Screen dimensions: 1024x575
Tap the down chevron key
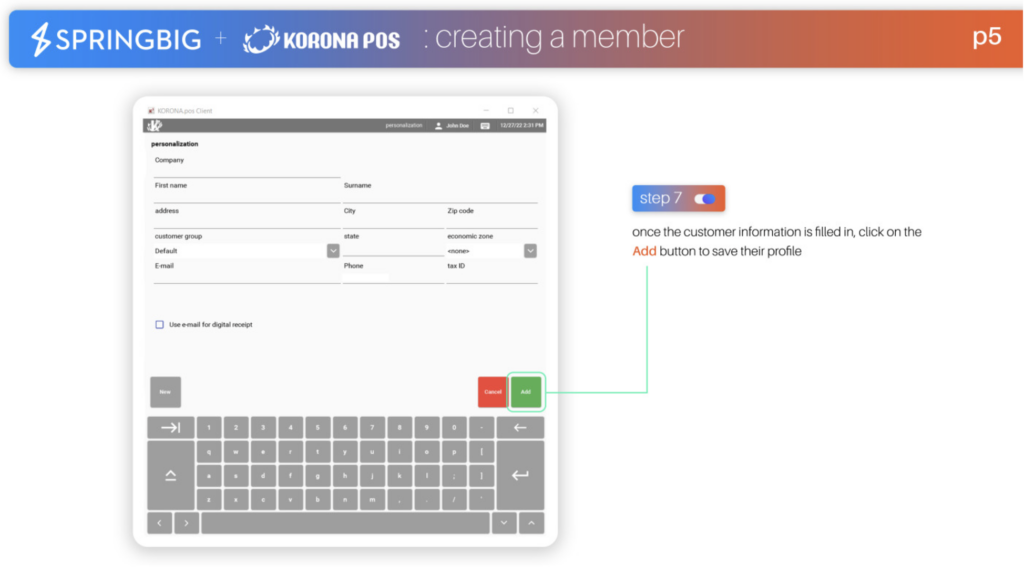click(504, 523)
